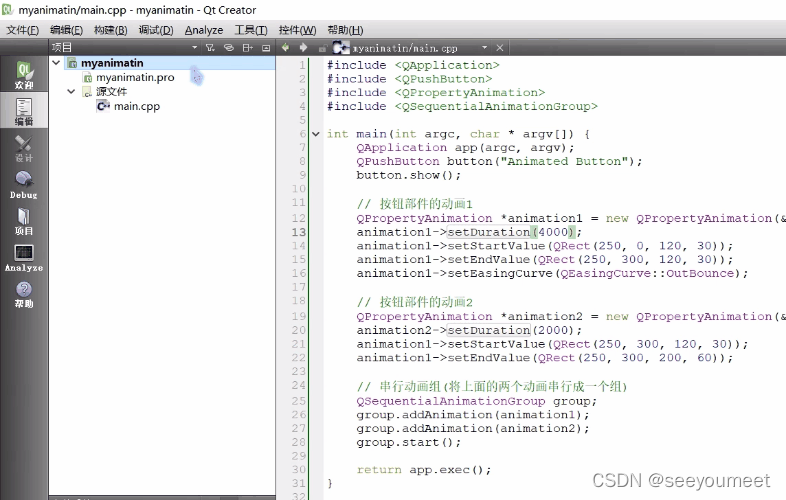Image resolution: width=786 pixels, height=500 pixels.
Task: Open the 帮助(H) menu
Action: (345, 30)
